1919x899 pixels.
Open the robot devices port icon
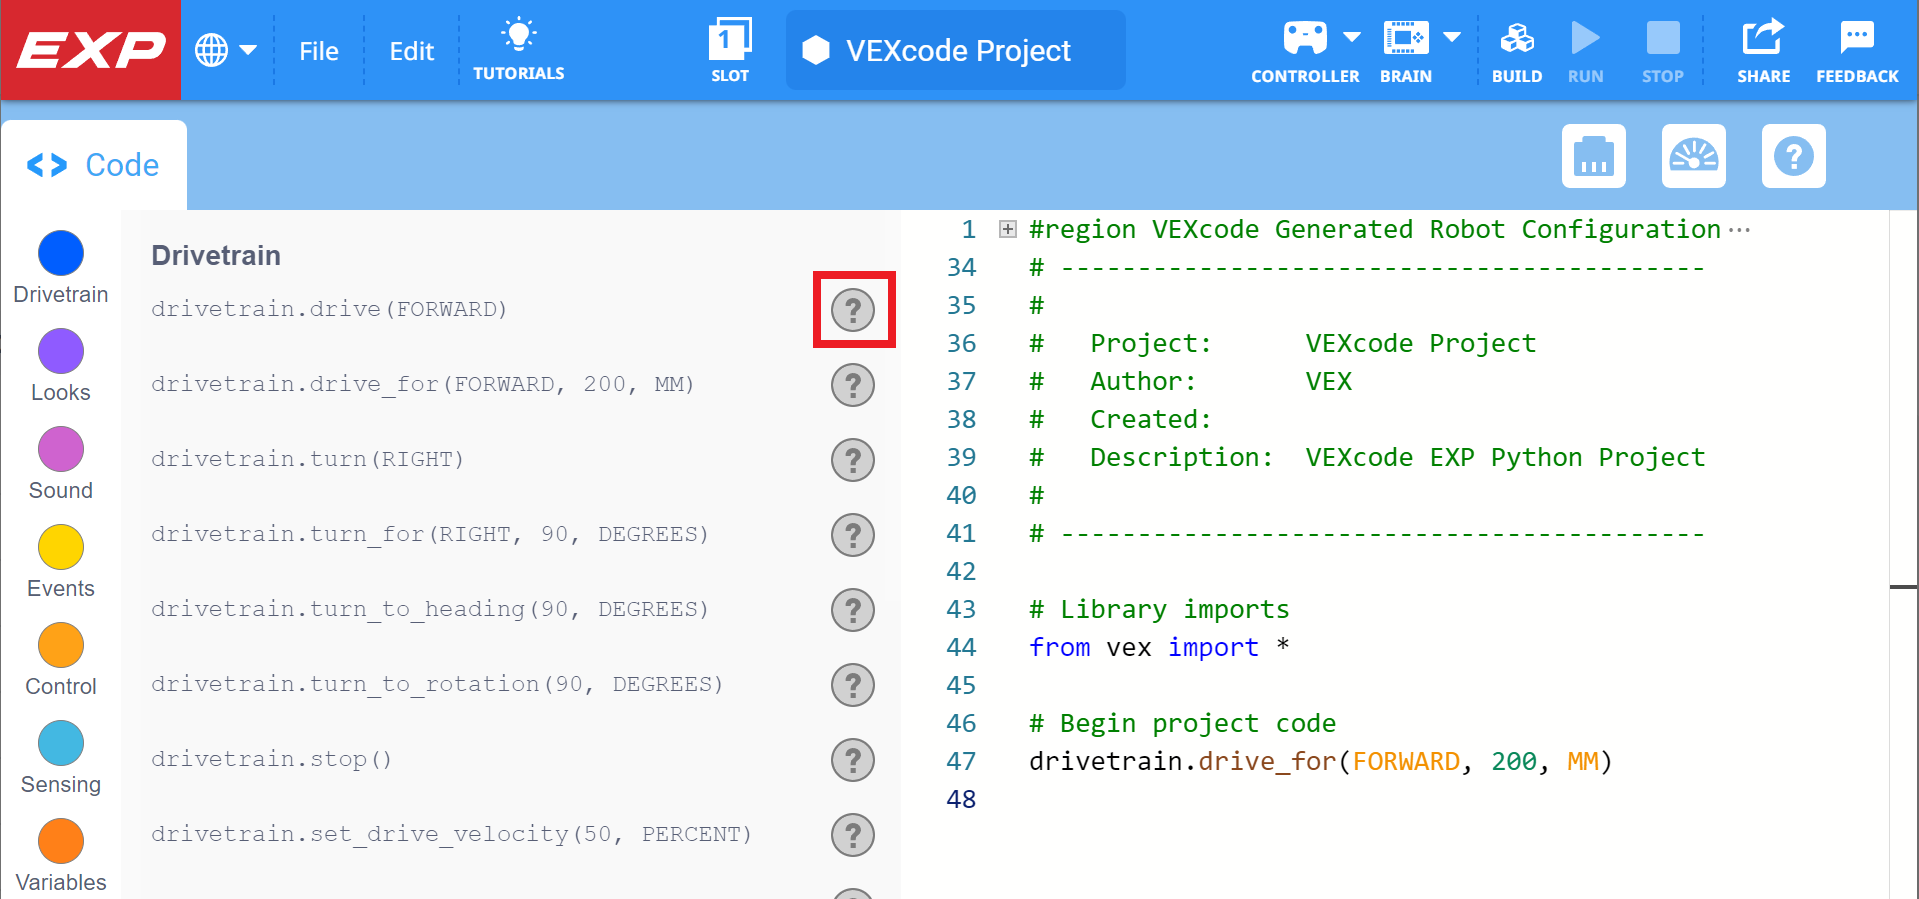coord(1593,157)
